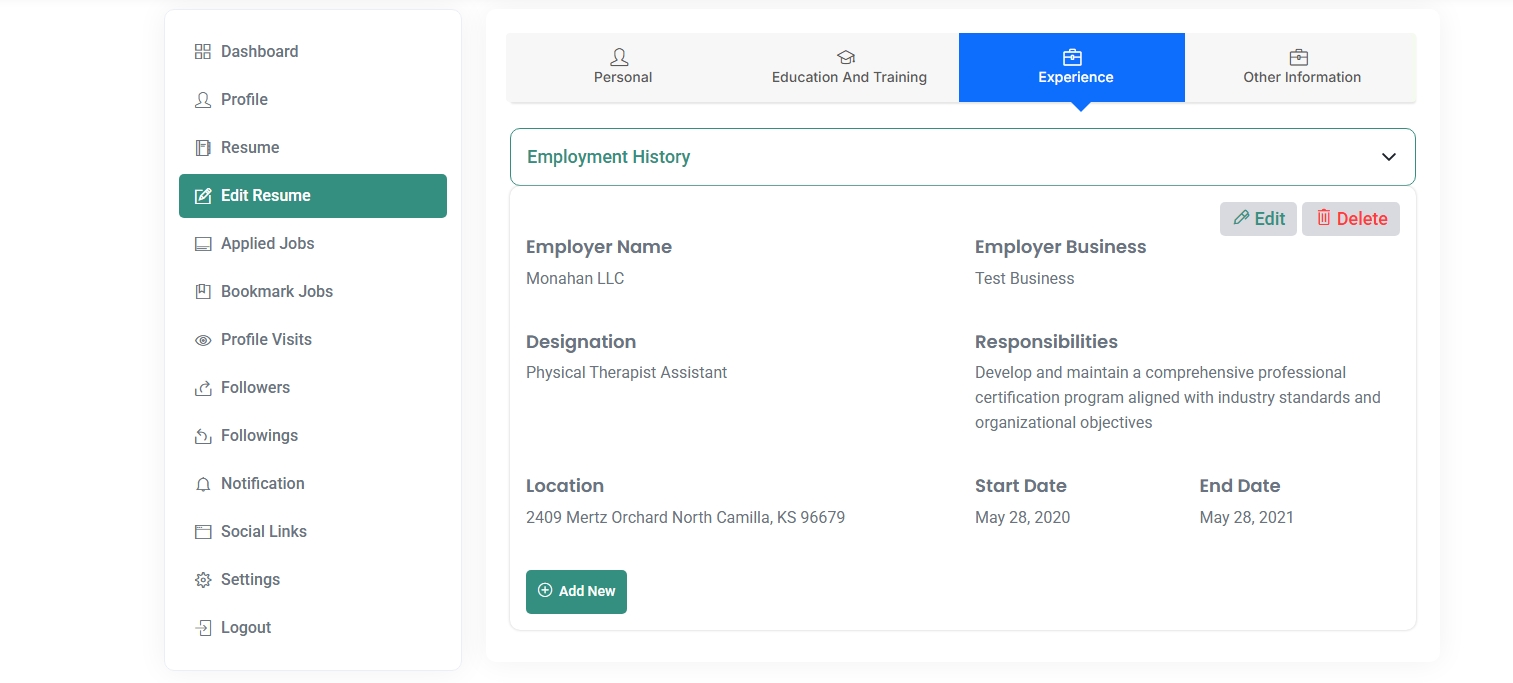Click the plus circle icon in Add New
1513x683 pixels.
coord(545,590)
